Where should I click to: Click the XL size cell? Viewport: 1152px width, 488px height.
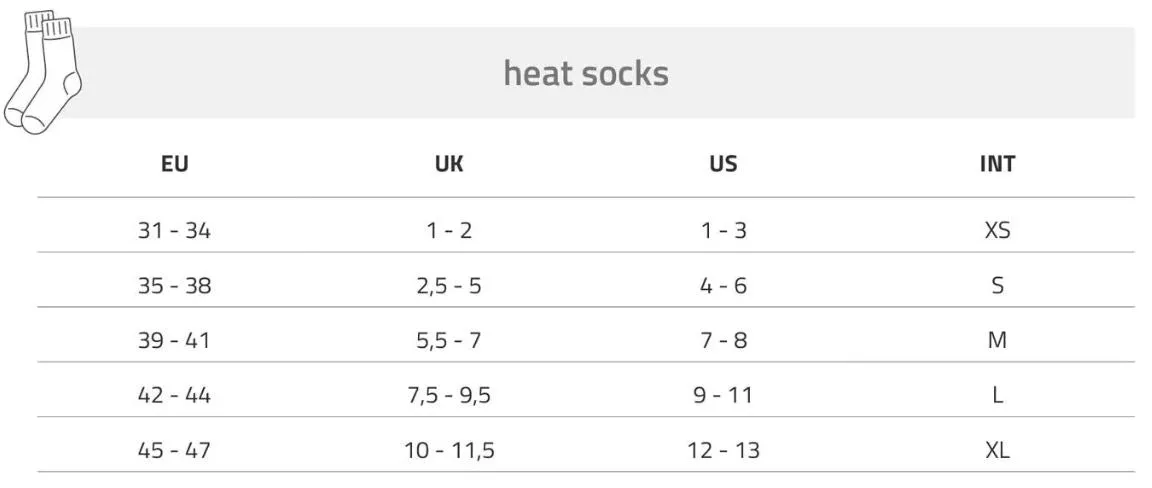coord(997,450)
